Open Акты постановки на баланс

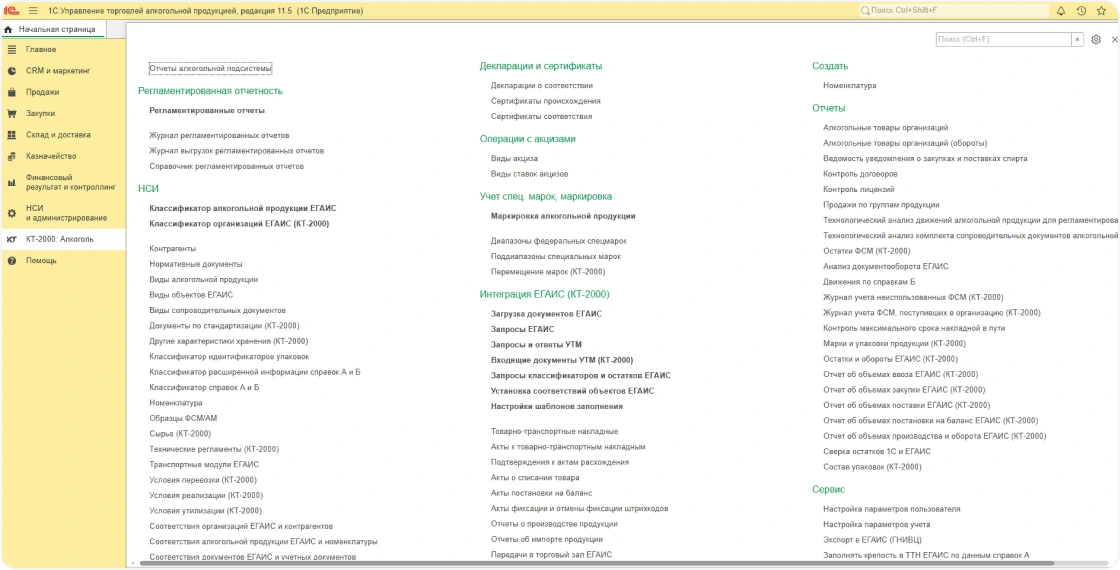(x=541, y=493)
